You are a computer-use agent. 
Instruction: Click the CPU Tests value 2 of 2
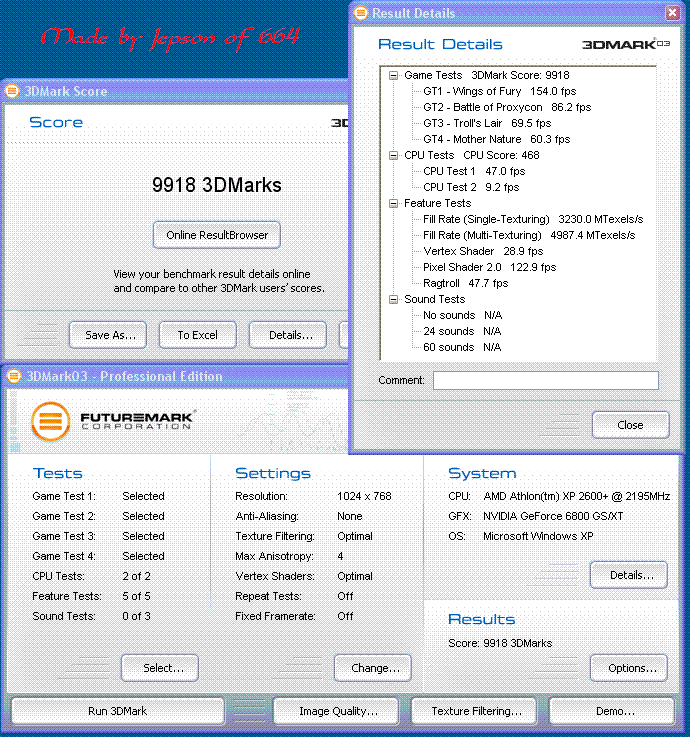pyautogui.click(x=136, y=576)
